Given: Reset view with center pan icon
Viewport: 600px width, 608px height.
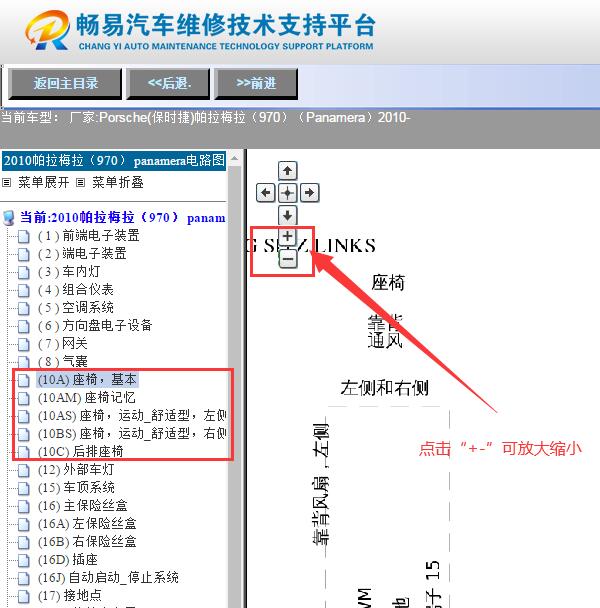Looking at the screenshot, I should click(287, 193).
